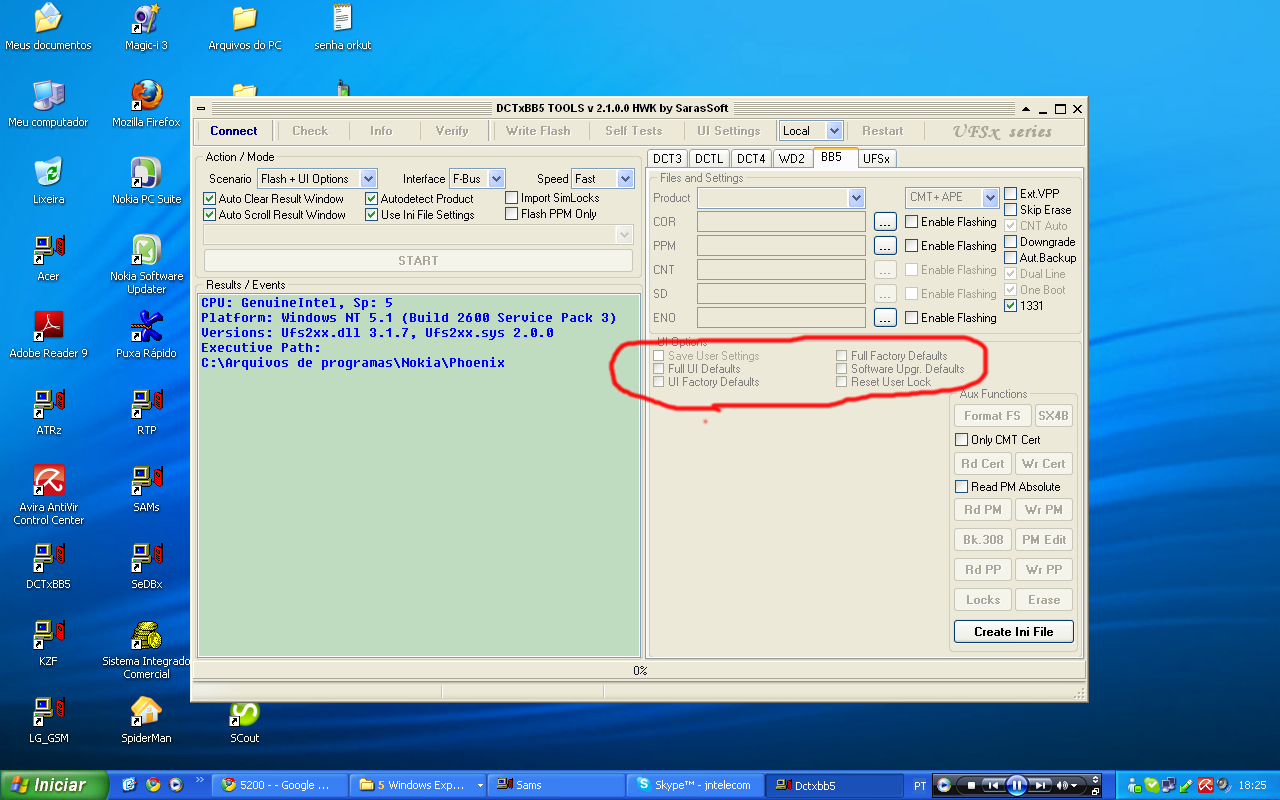Toggle Auto Clear Result Window checkbox
The width and height of the screenshot is (1280, 800).
point(210,199)
